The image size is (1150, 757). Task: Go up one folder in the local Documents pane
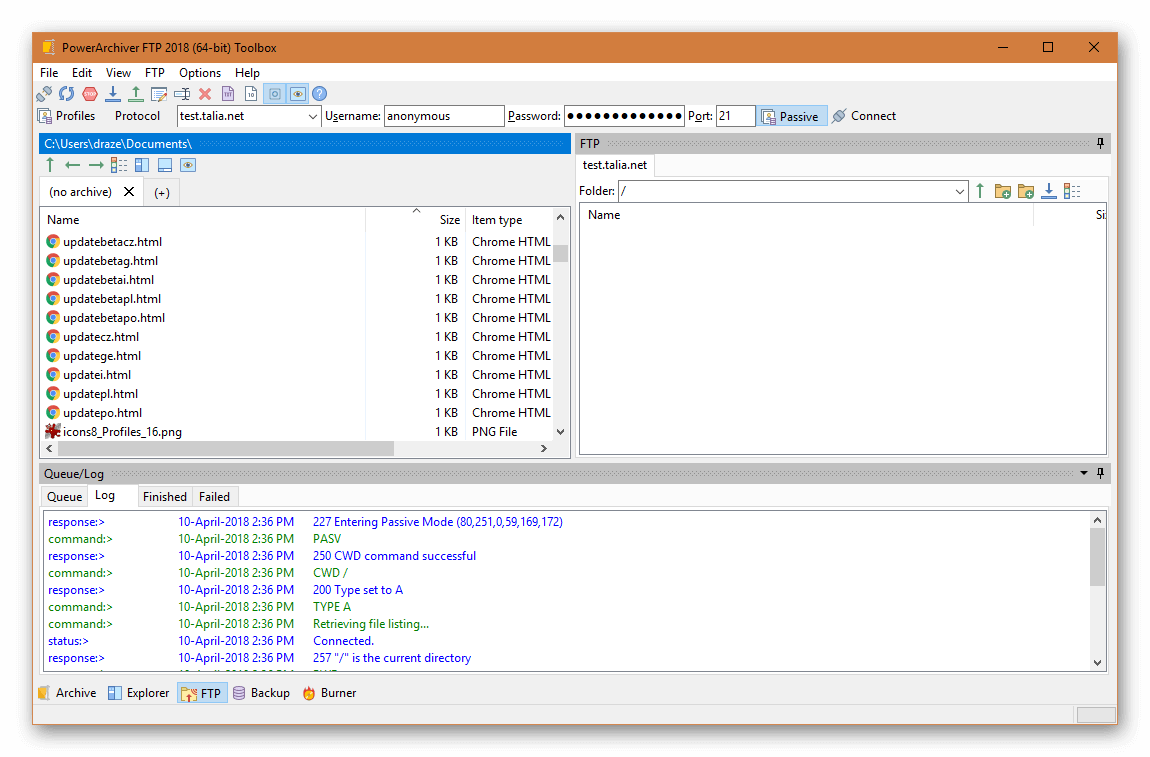point(50,165)
